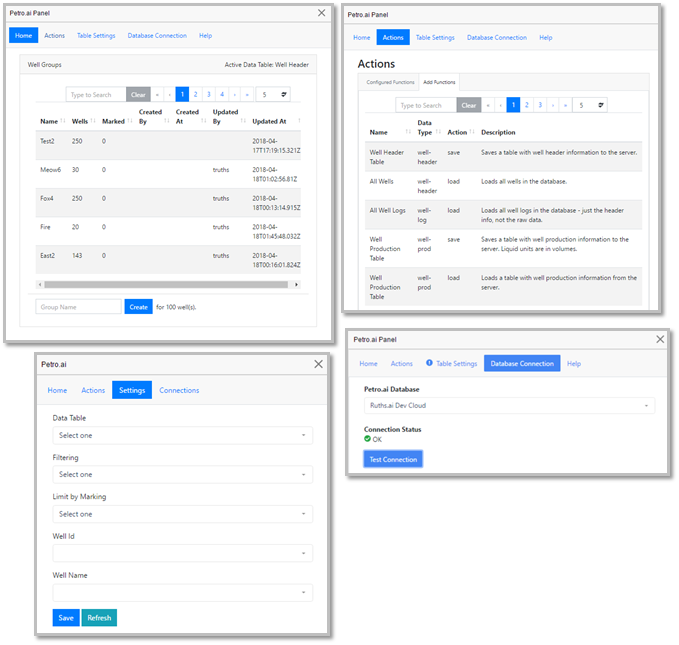Viewport: 679px width, 645px height.
Task: Go to previous page in Actions panel pagination
Action: (x=501, y=105)
